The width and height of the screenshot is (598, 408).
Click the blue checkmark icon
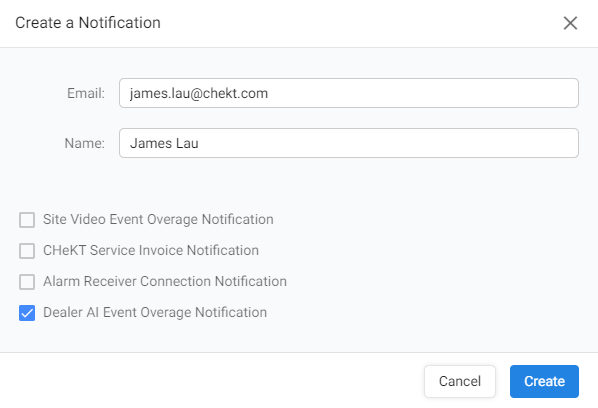point(27,313)
